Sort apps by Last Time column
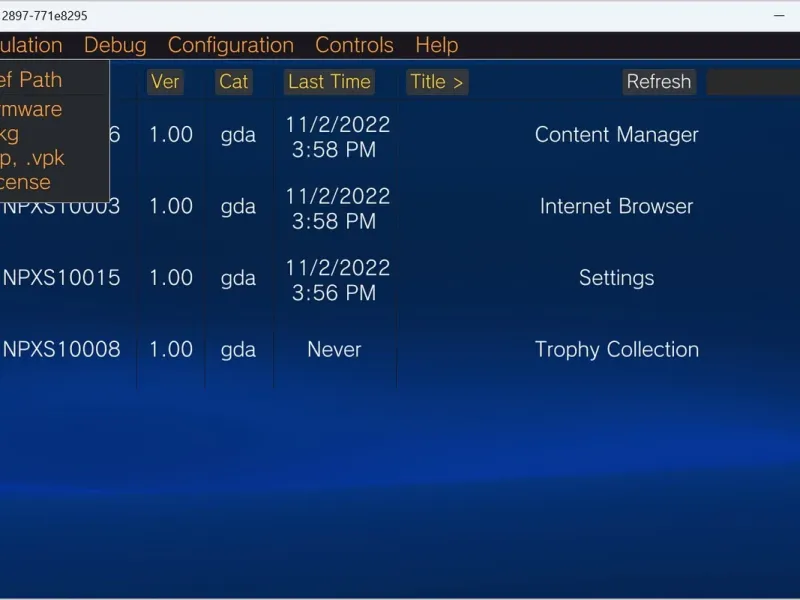Screen dimensions: 800x600 tap(329, 82)
